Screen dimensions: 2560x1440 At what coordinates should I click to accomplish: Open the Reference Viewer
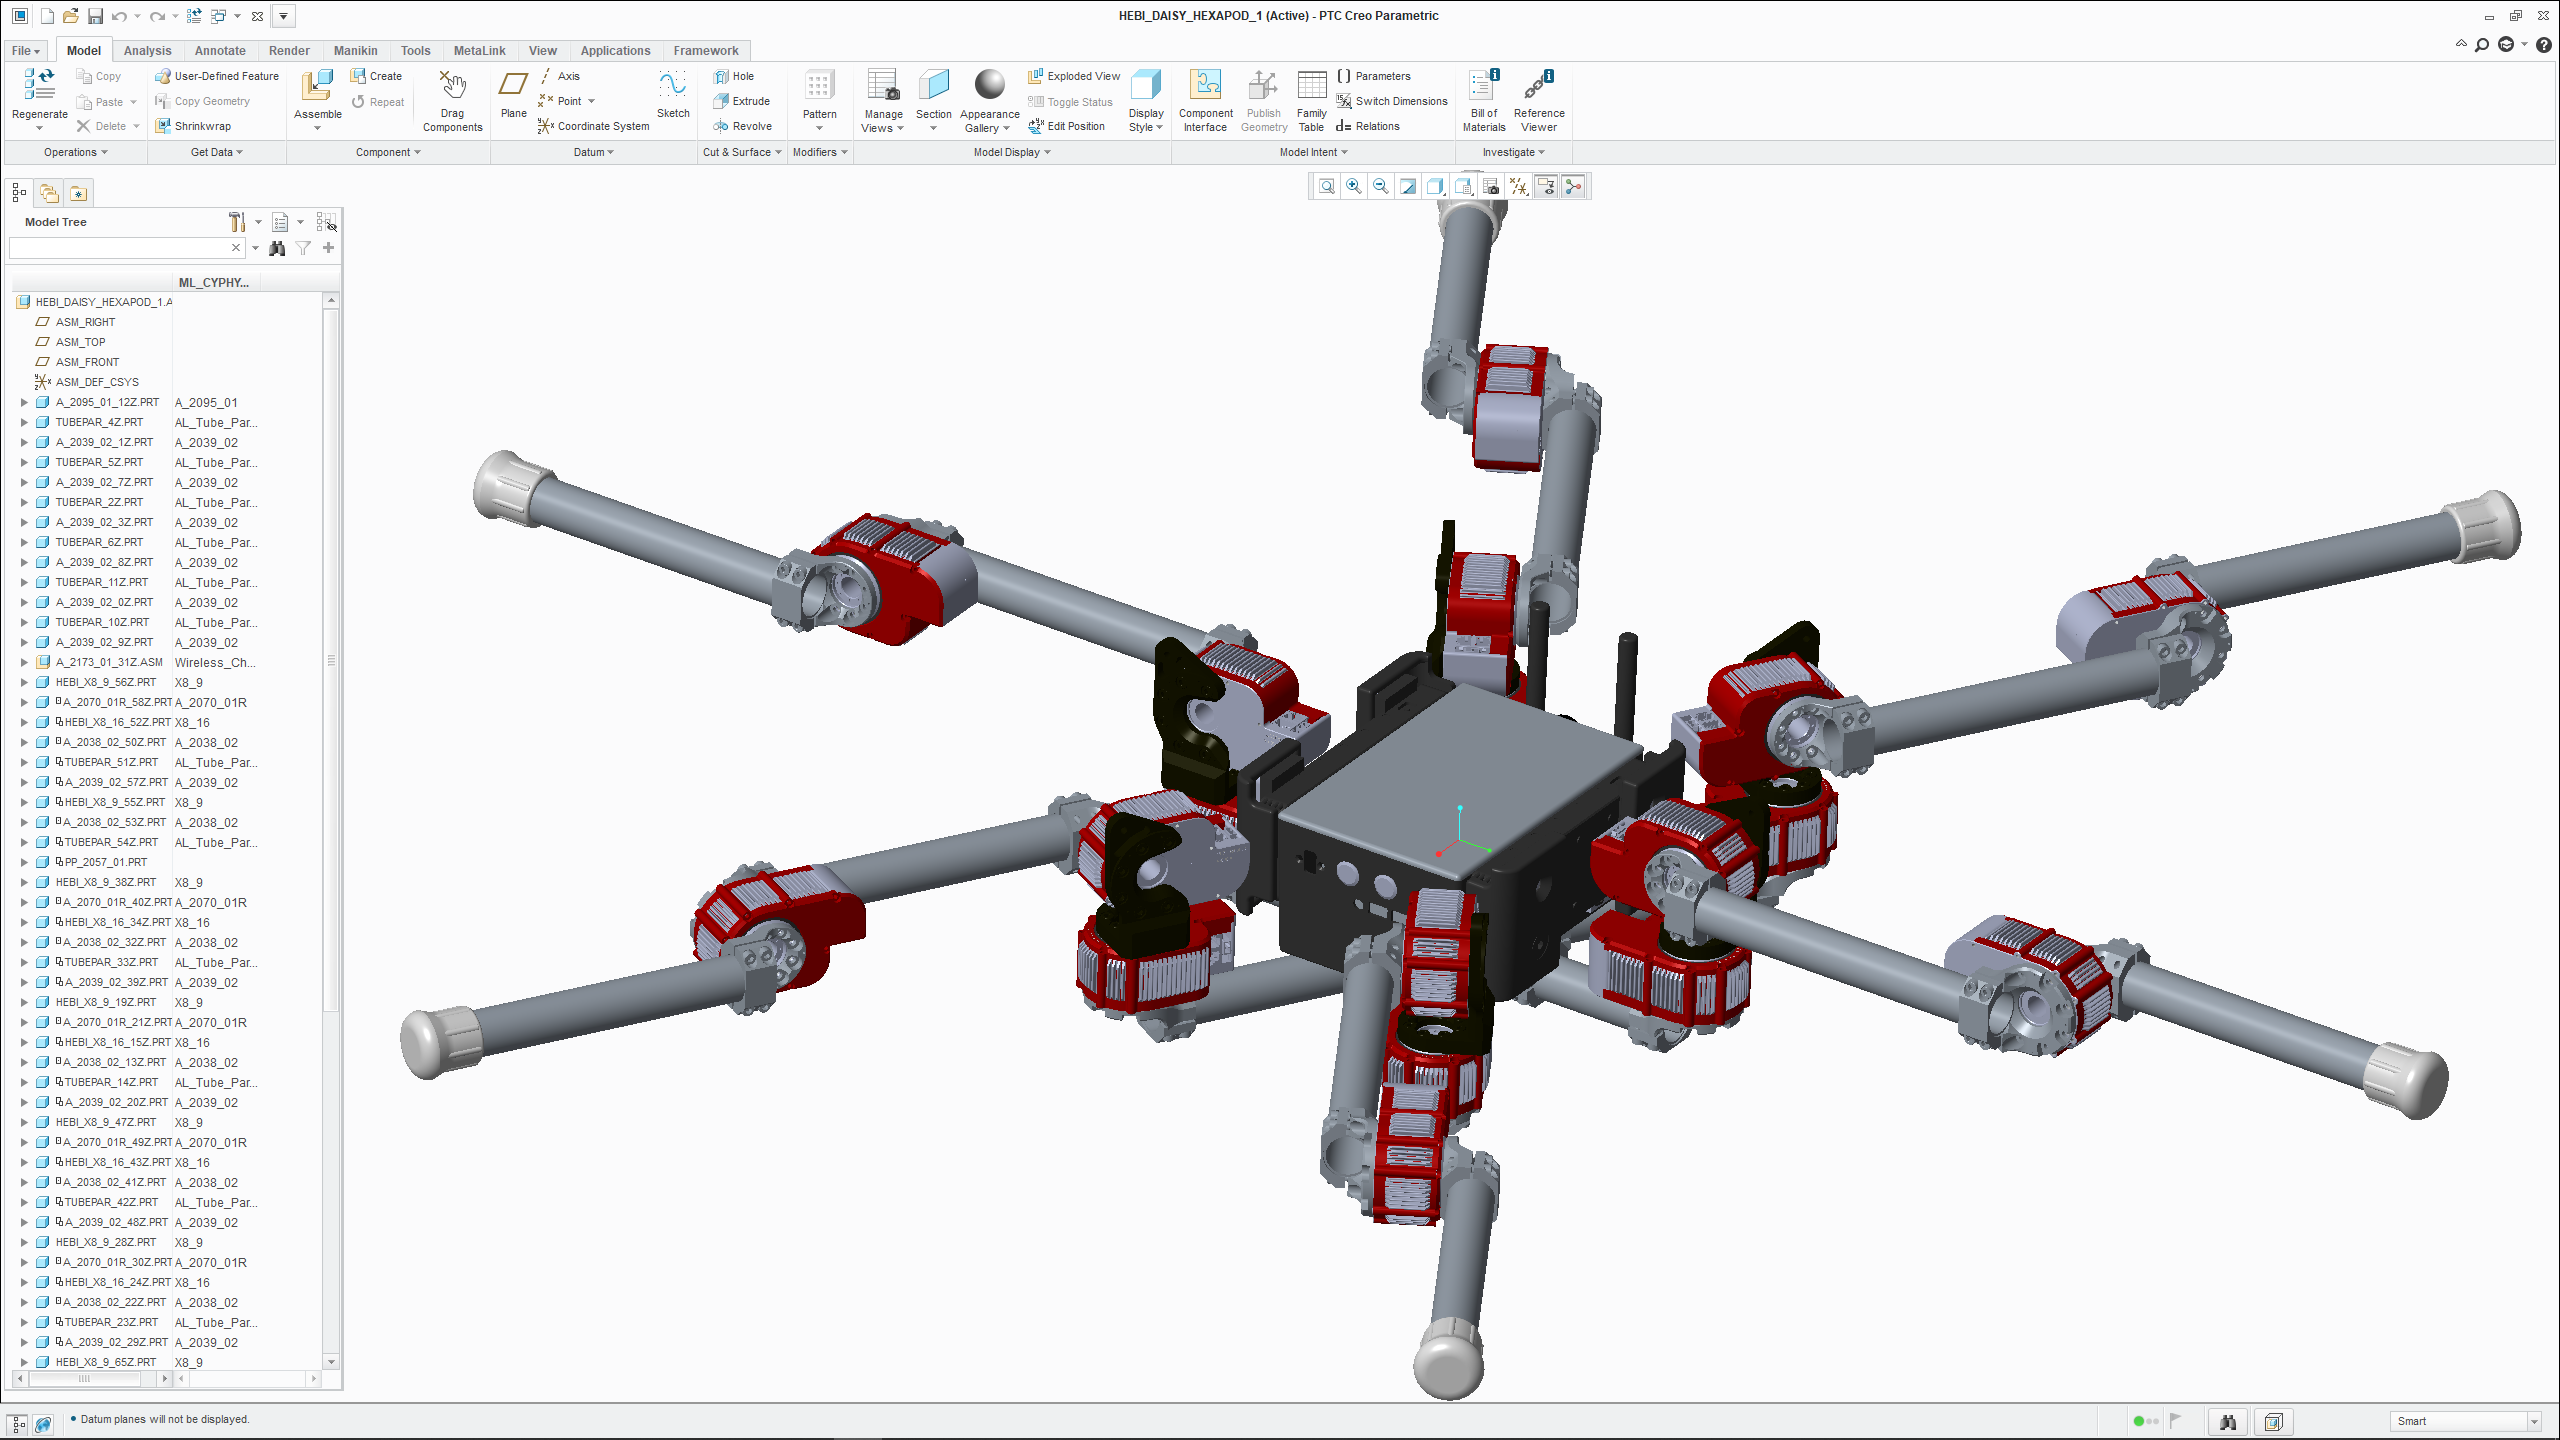pyautogui.click(x=1538, y=87)
